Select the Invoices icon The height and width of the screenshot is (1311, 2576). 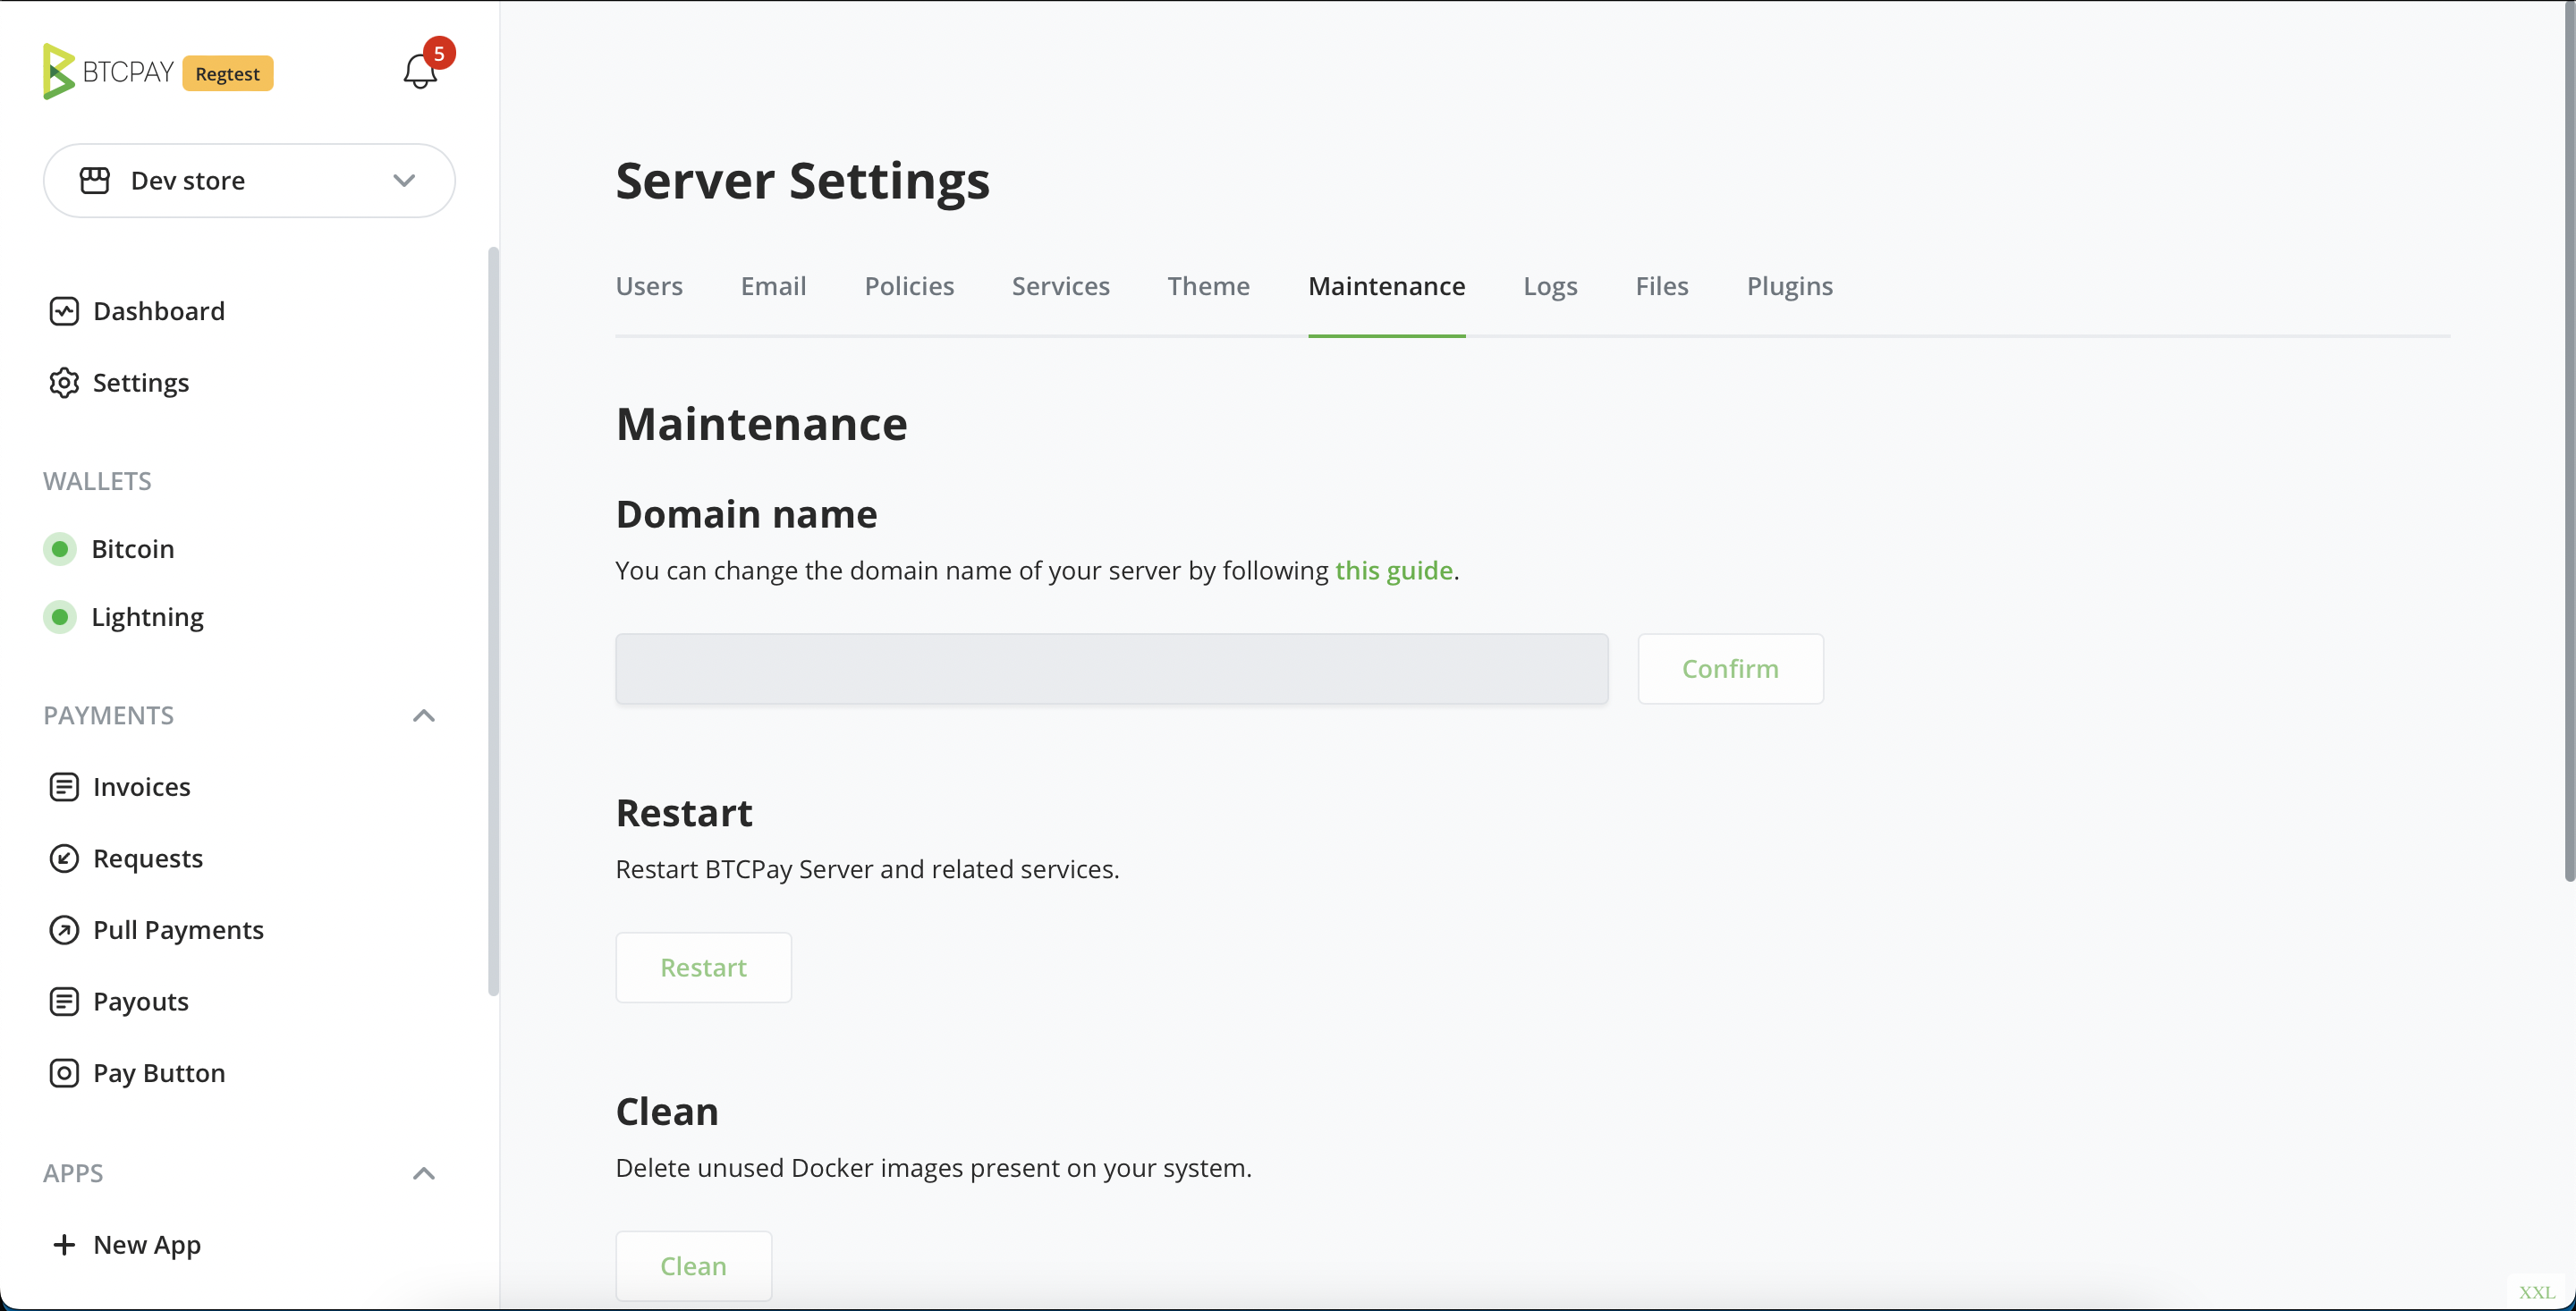tap(64, 786)
